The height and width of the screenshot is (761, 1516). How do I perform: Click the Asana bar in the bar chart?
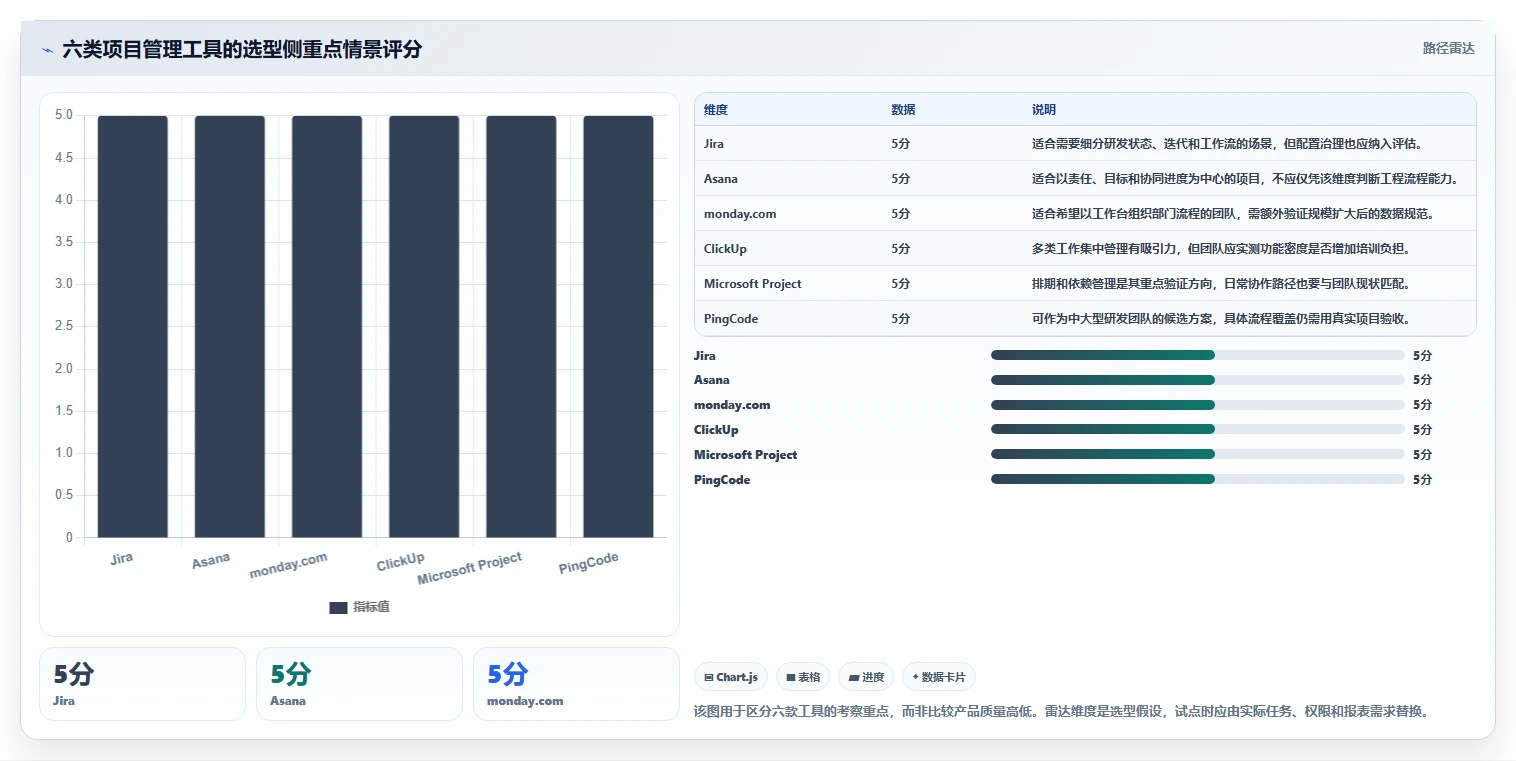(229, 327)
